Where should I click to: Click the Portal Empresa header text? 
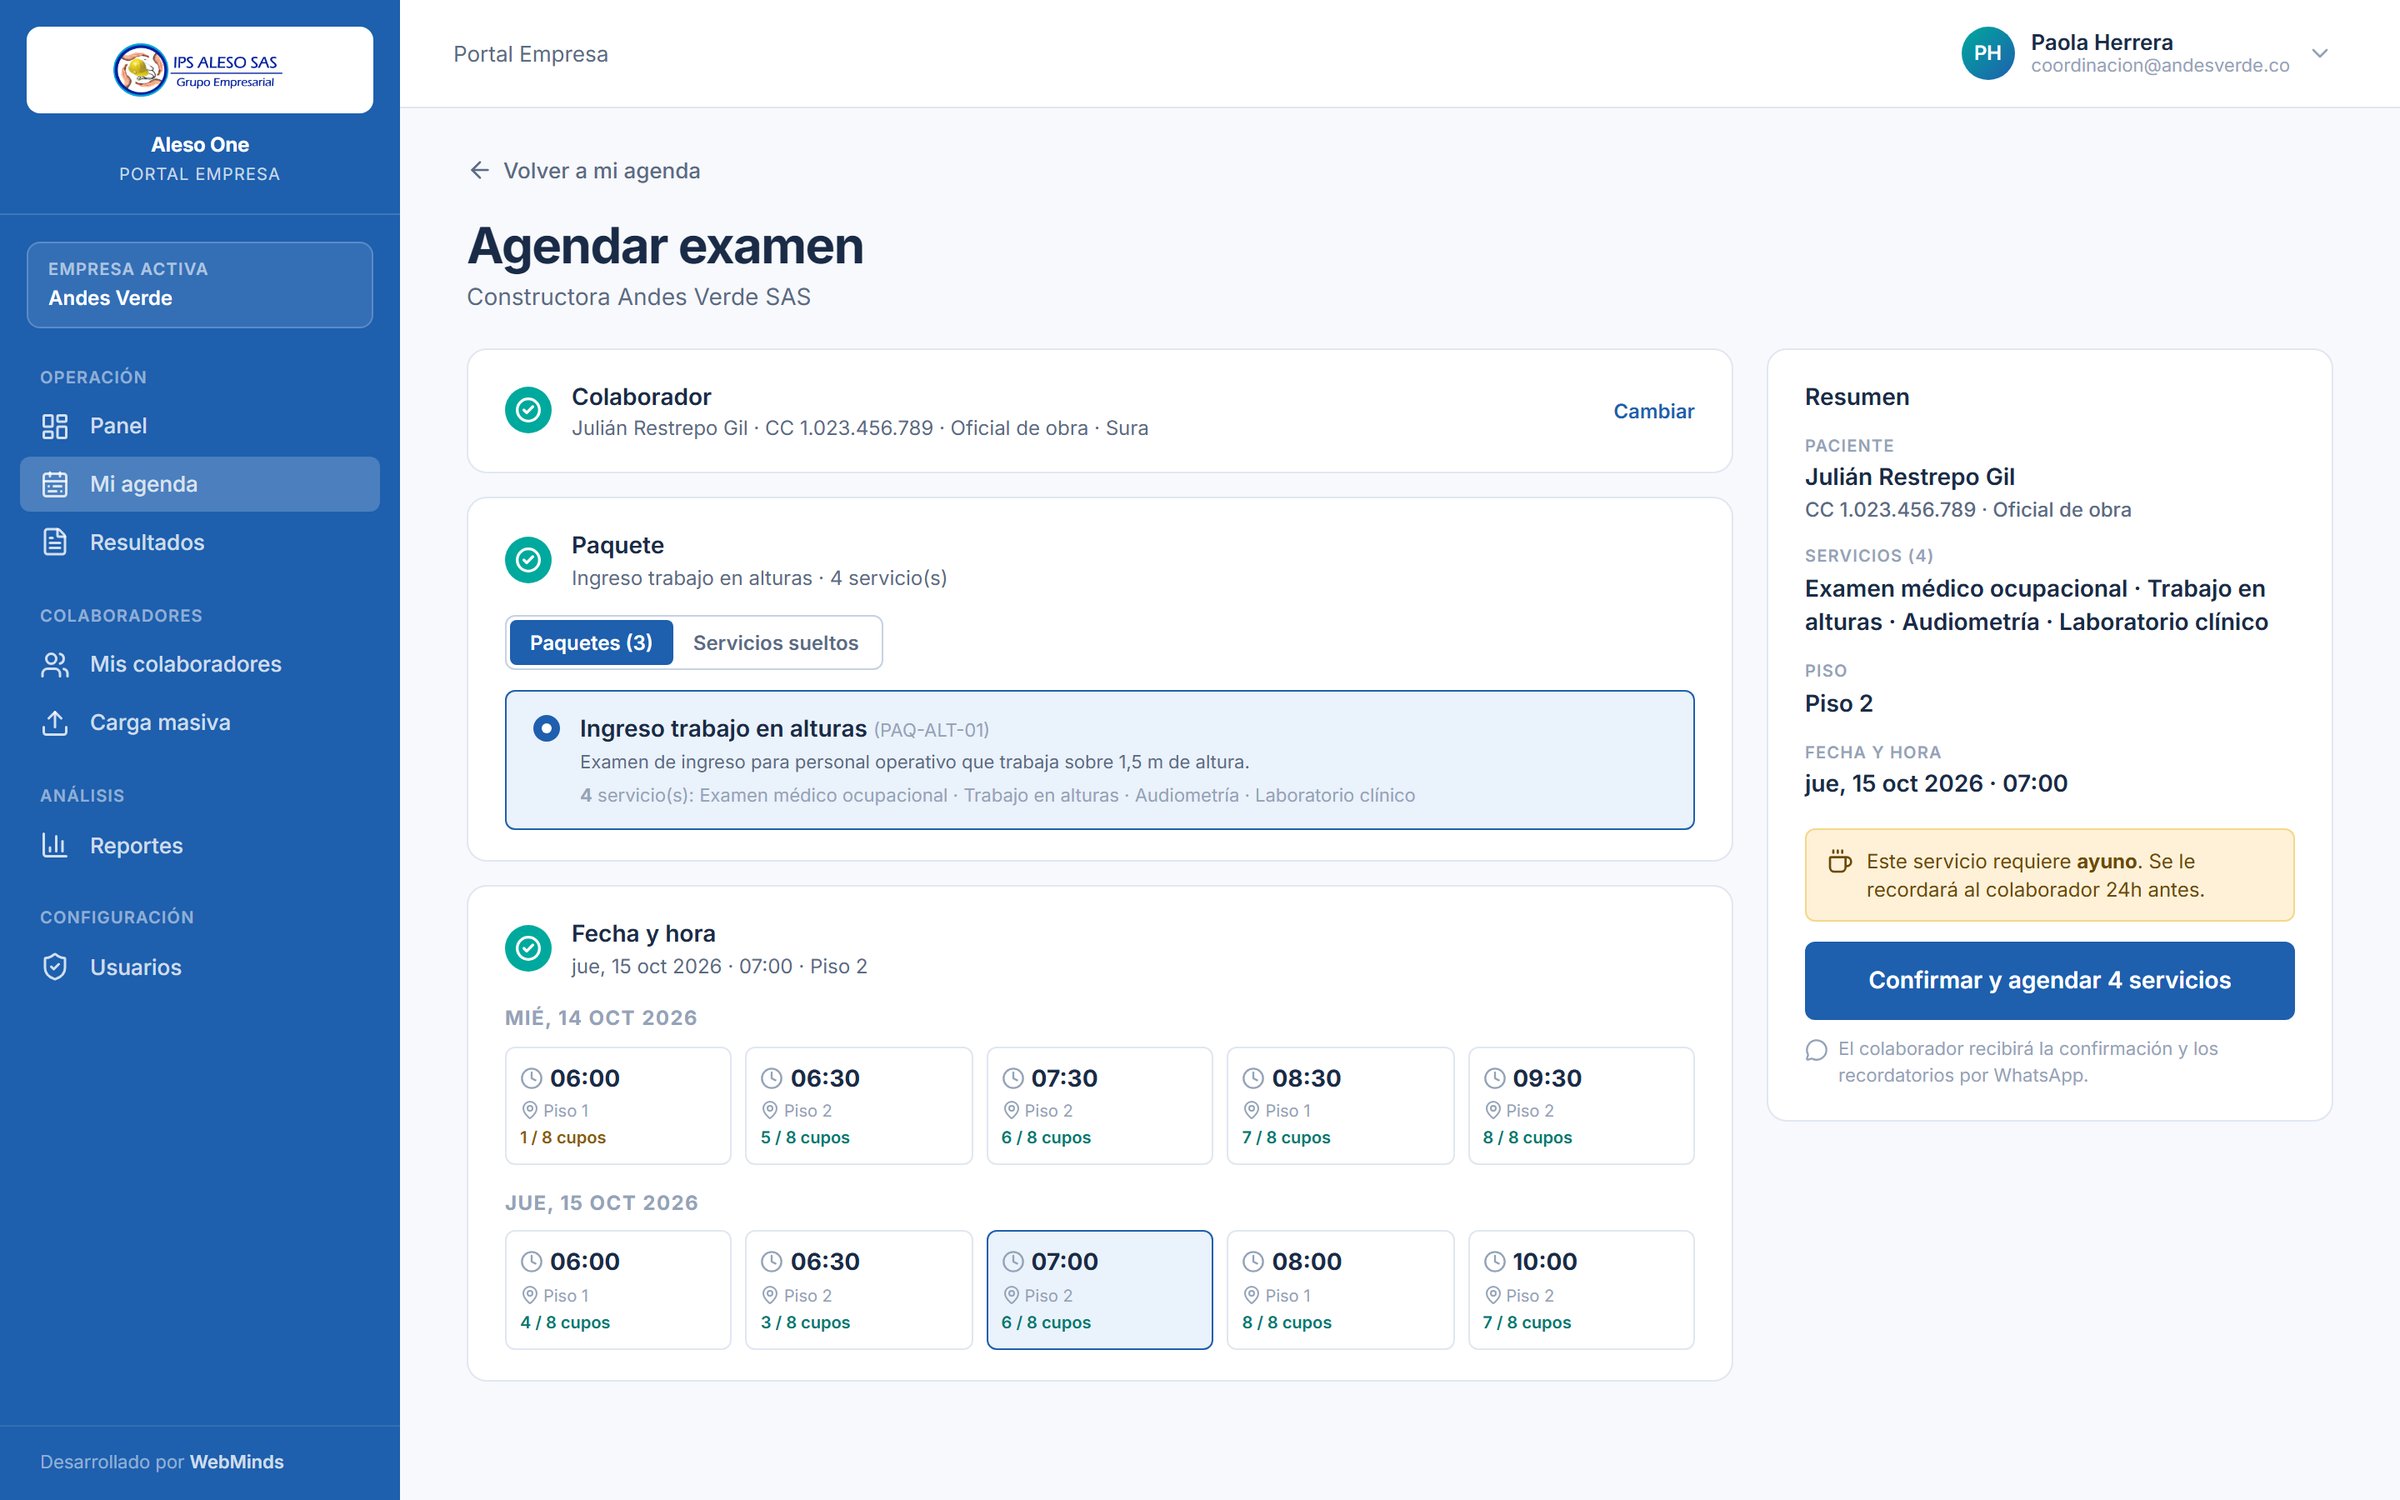coord(530,54)
